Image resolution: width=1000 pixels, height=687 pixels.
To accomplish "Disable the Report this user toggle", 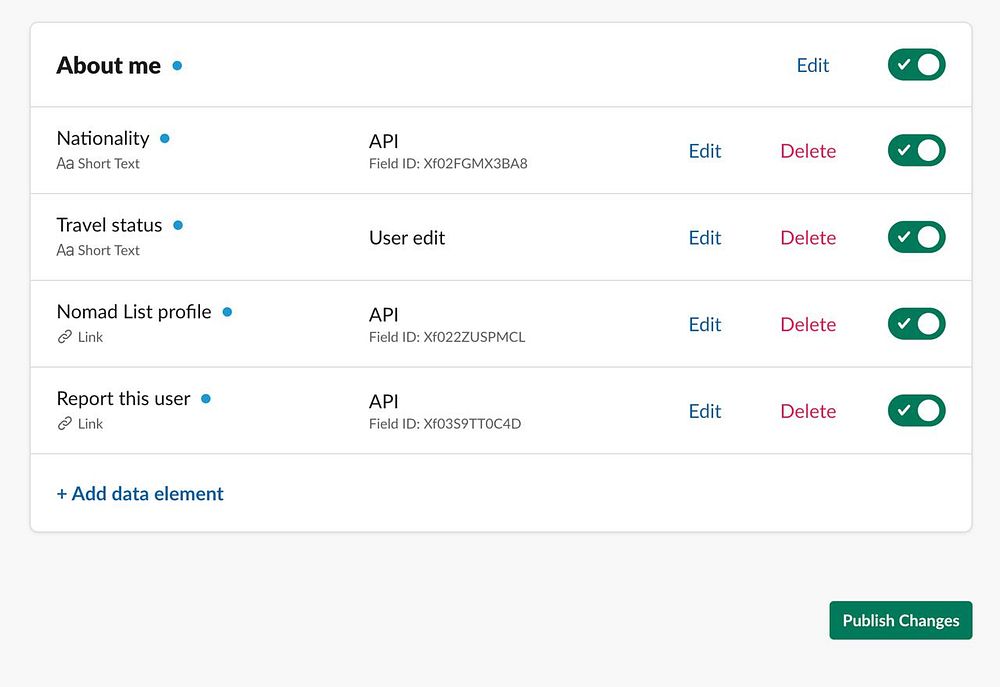I will tap(916, 411).
